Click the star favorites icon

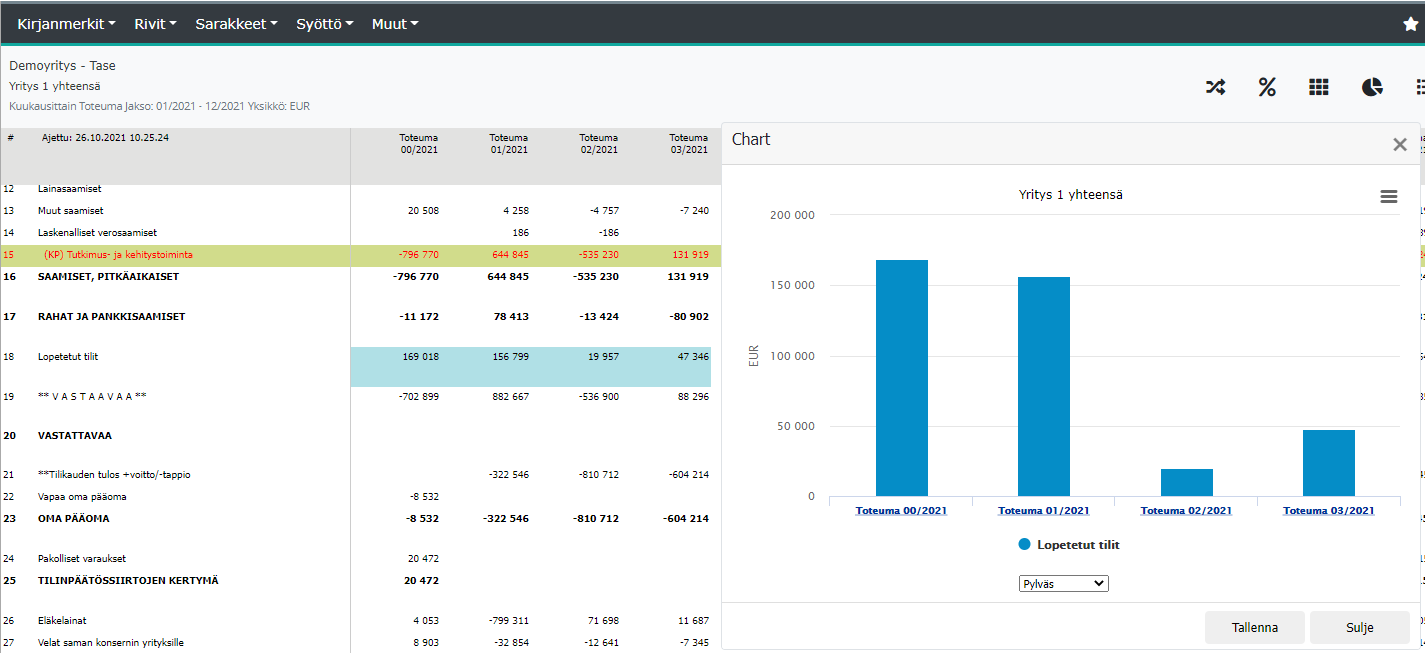tap(1410, 24)
